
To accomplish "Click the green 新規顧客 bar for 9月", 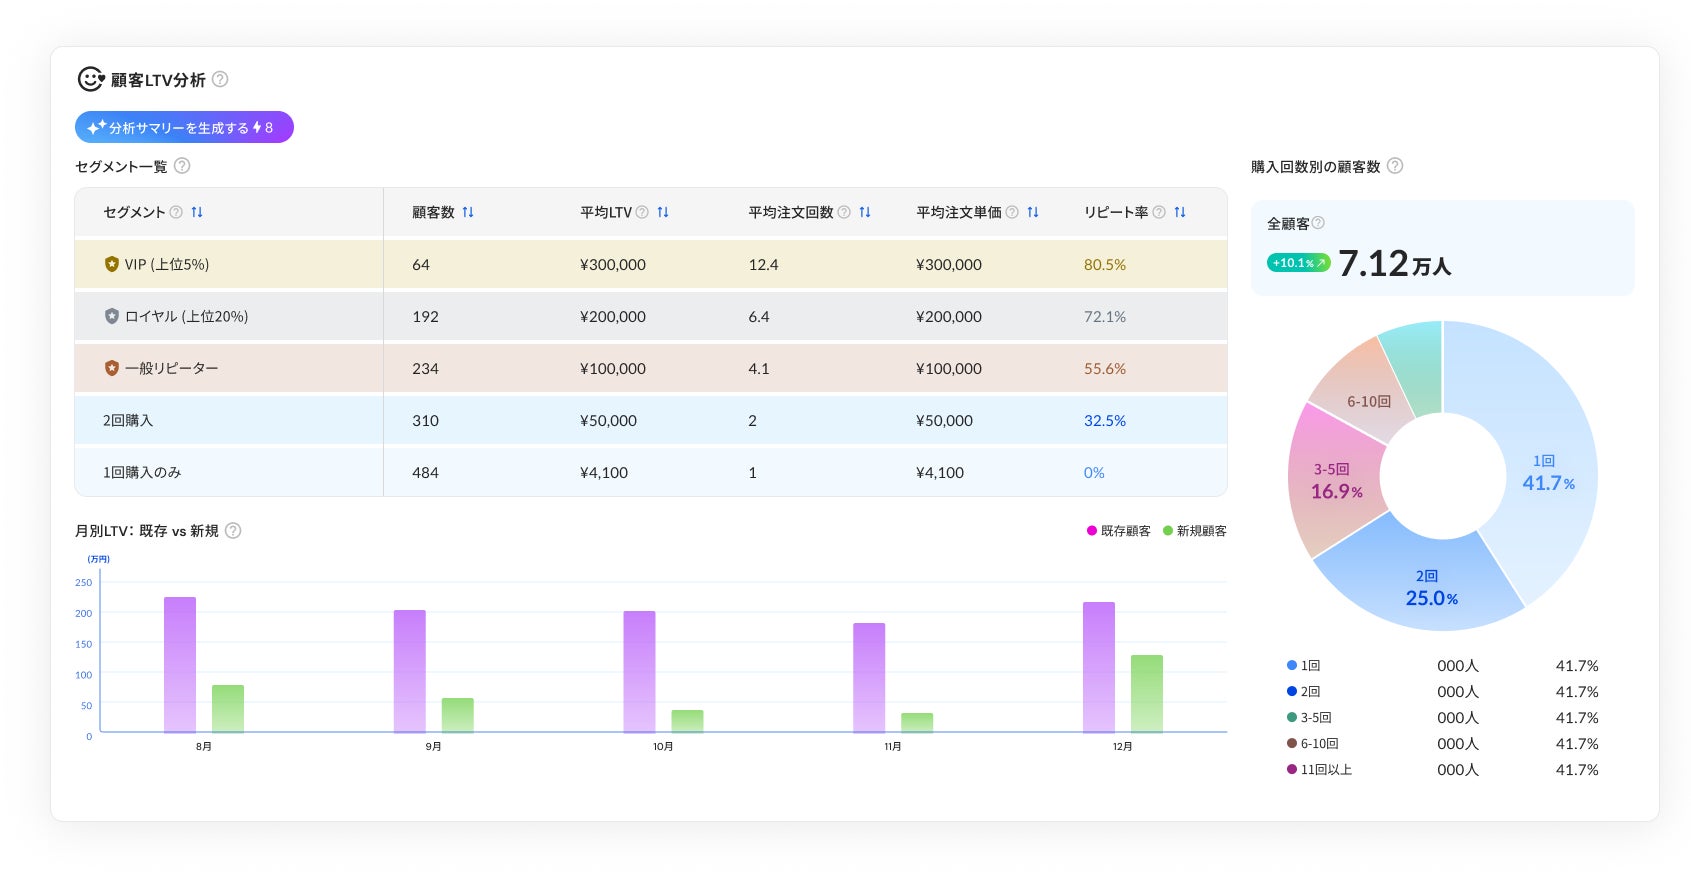I will 458,715.
